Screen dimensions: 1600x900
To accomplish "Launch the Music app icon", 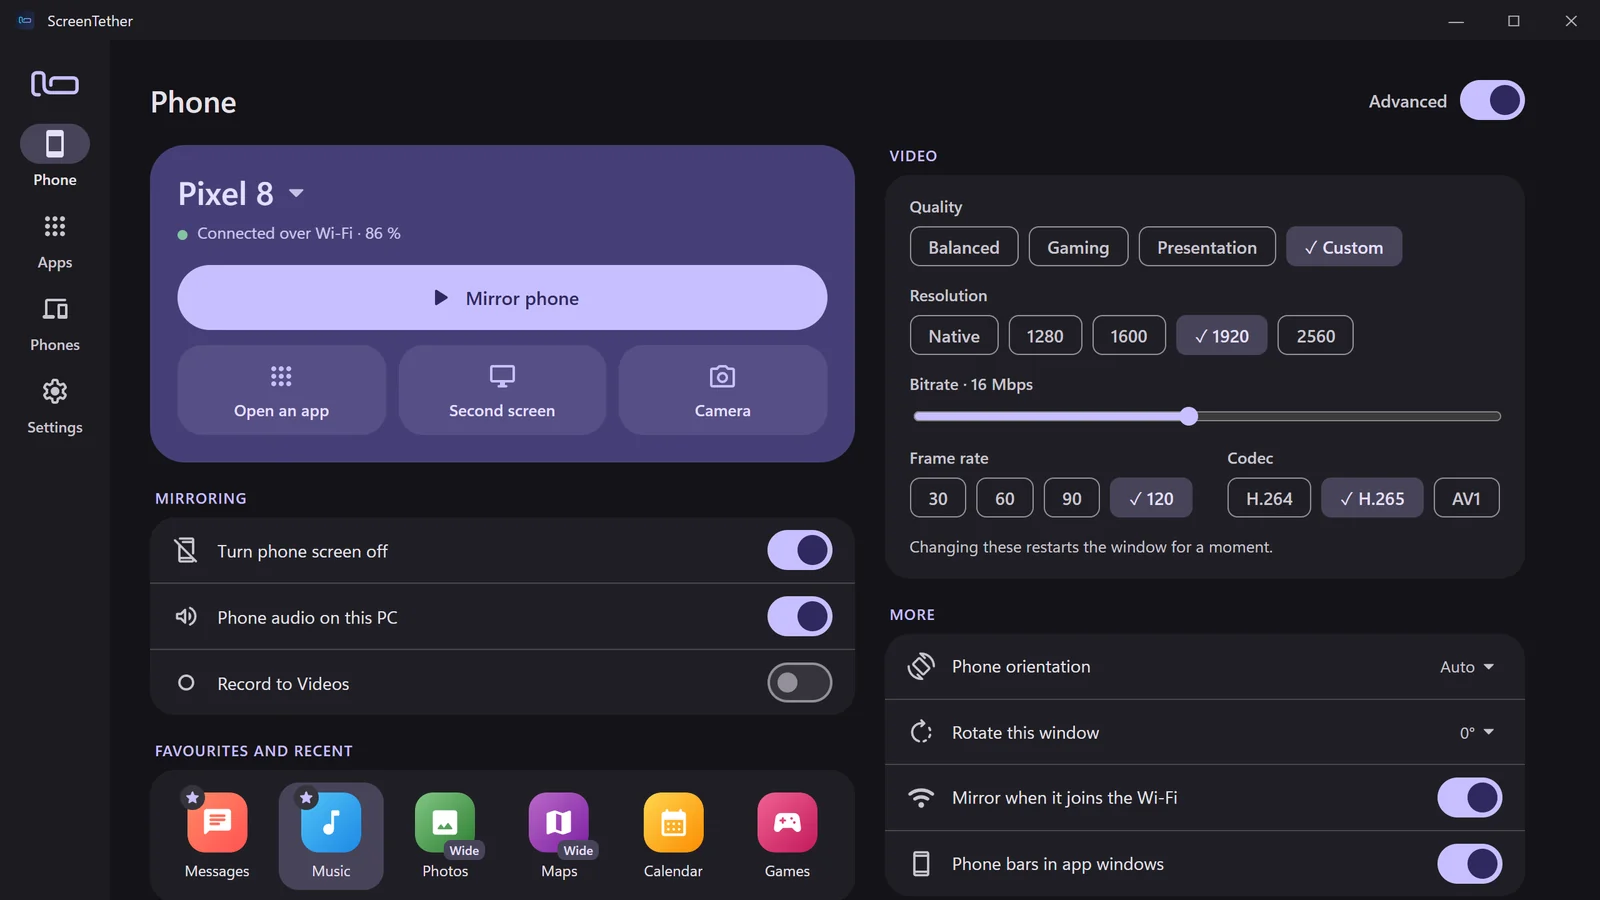I will point(331,822).
